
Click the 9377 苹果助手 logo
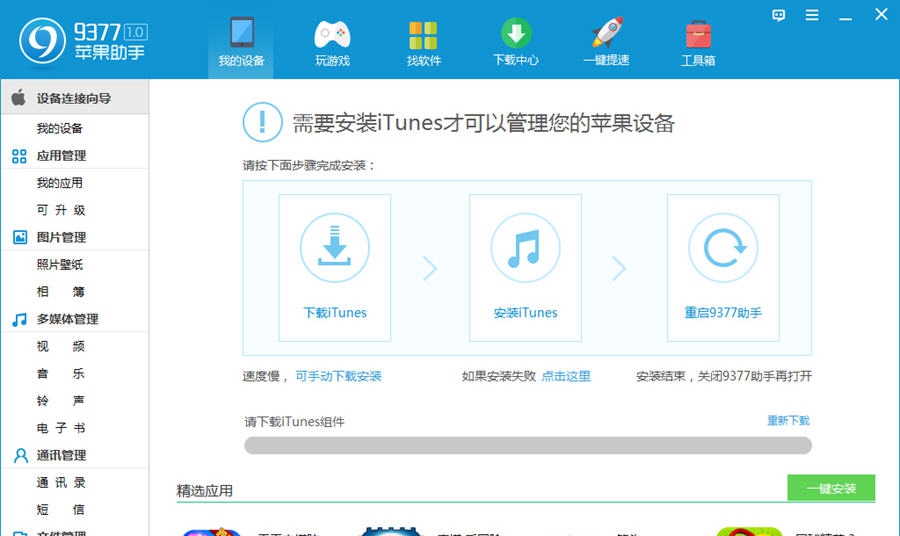click(x=83, y=41)
